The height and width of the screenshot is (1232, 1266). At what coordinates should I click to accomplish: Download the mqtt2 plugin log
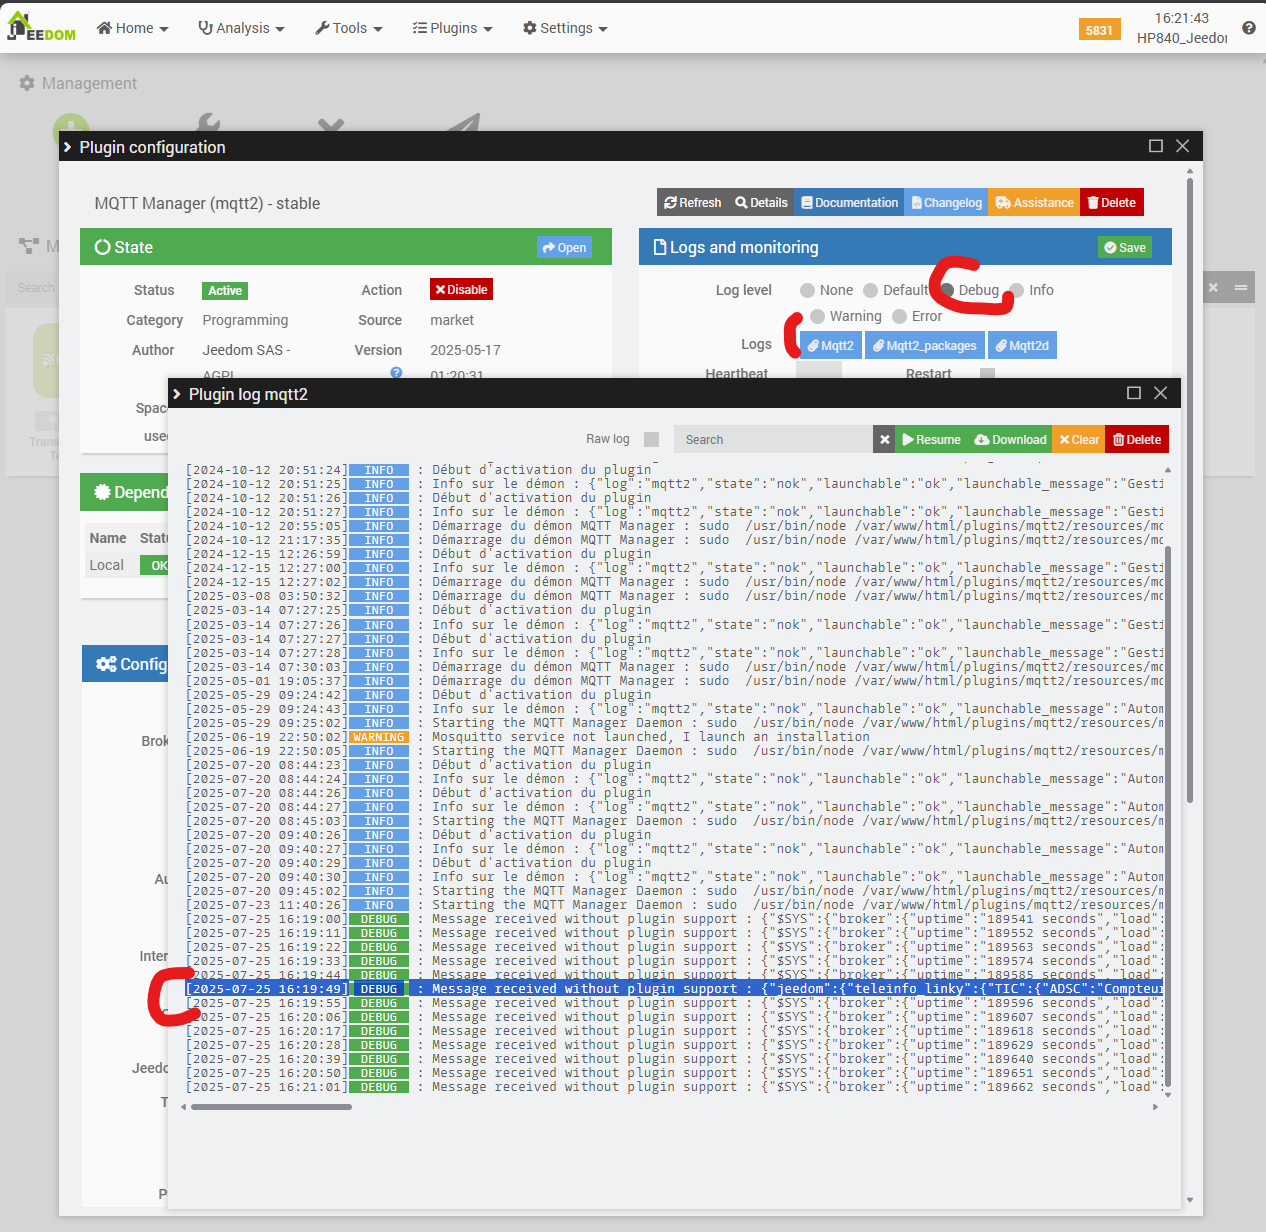click(x=1010, y=440)
